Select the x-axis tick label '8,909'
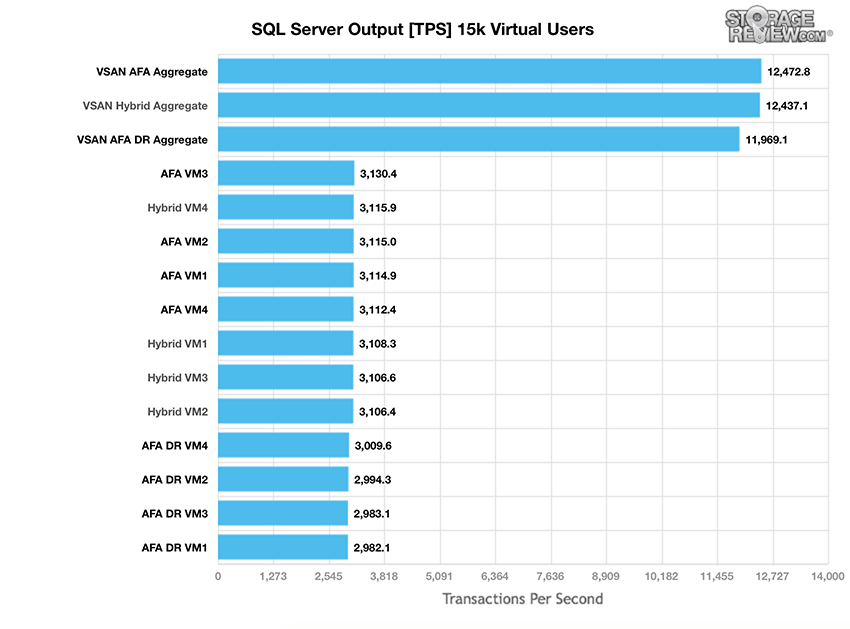 (x=606, y=576)
